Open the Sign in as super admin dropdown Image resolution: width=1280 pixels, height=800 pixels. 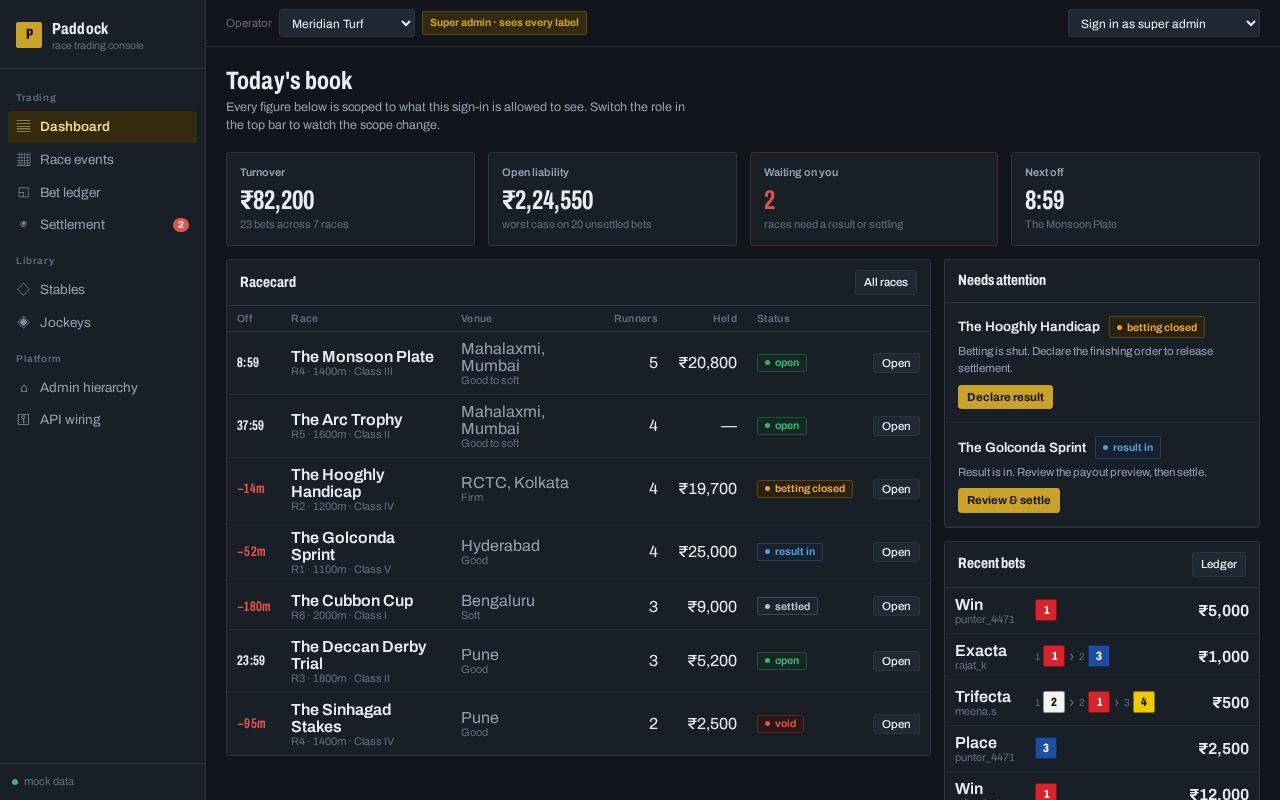click(x=1163, y=23)
